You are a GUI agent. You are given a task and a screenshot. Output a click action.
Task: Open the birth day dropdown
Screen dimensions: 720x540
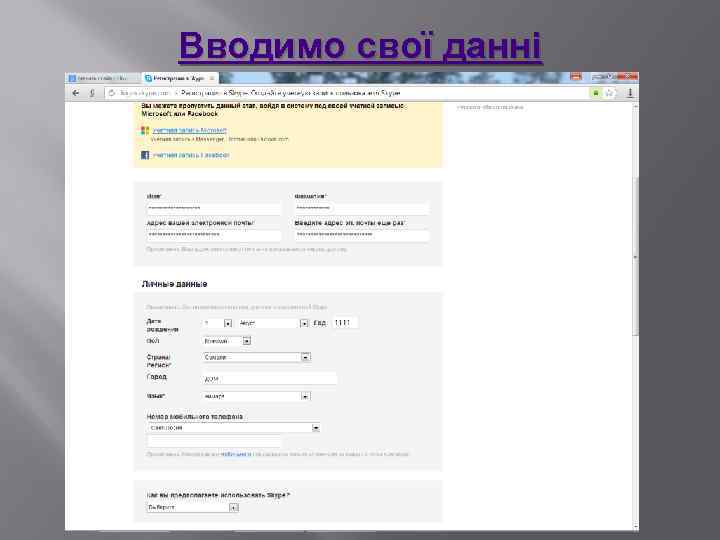[x=217, y=323]
